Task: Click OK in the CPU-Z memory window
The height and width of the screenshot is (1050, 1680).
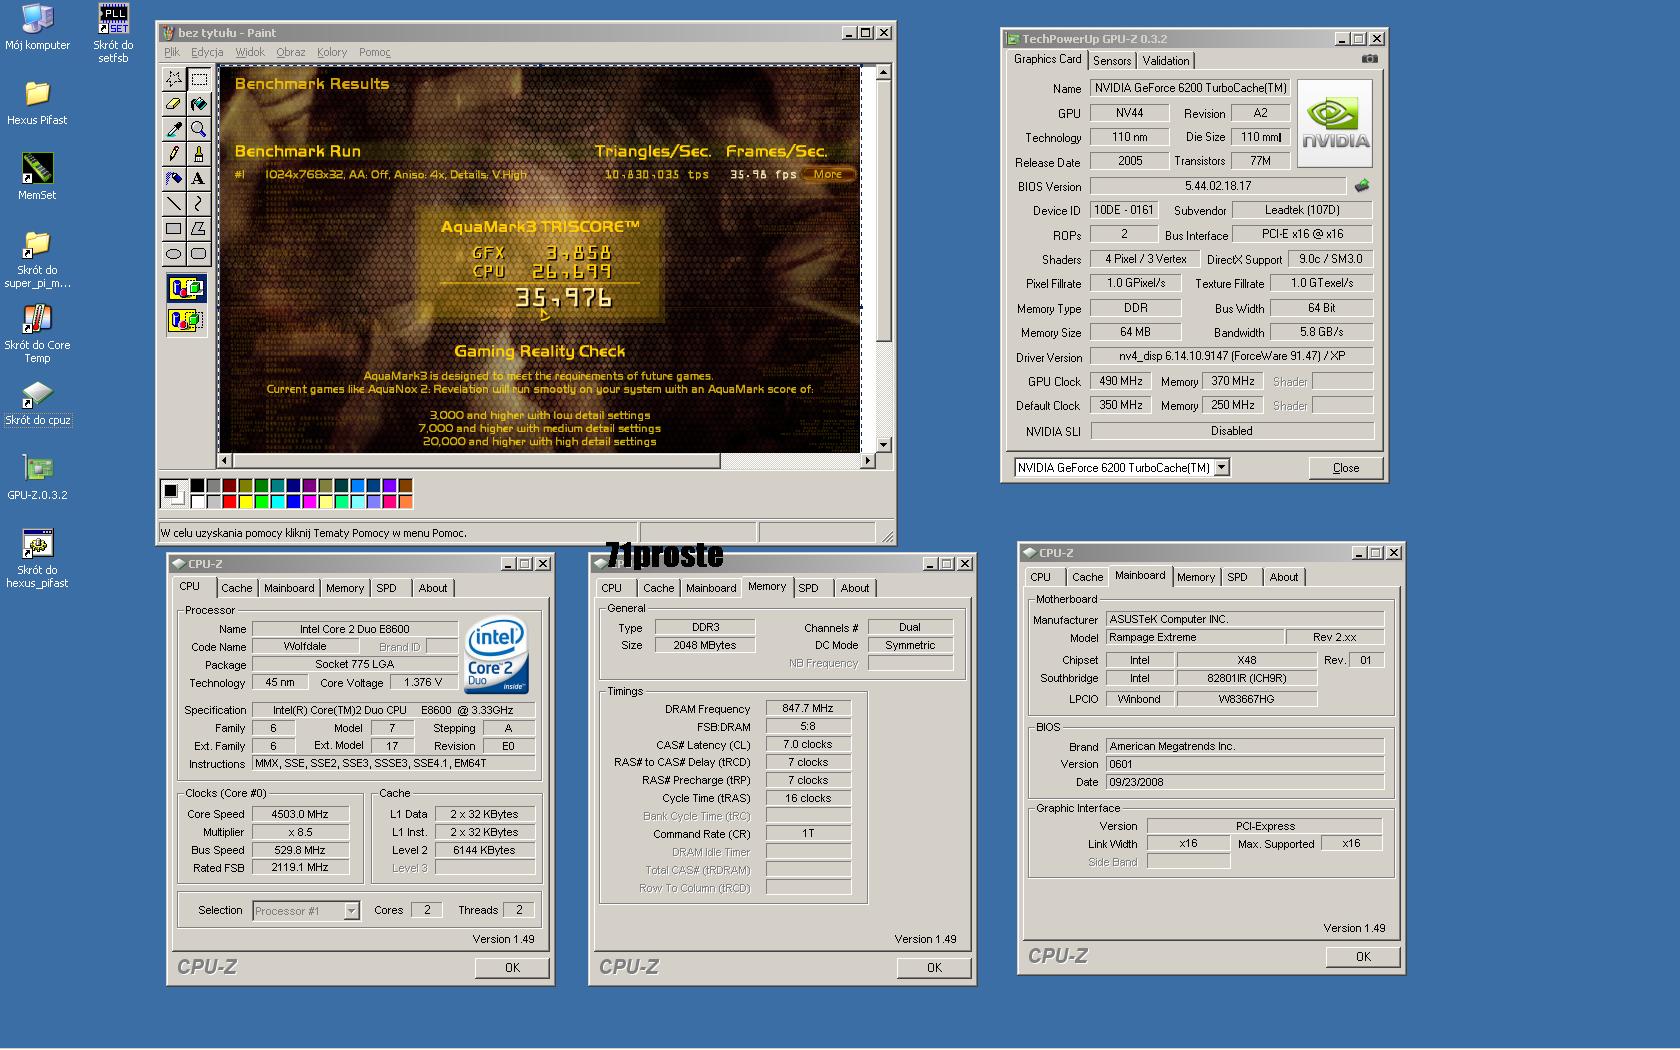Action: pos(934,967)
